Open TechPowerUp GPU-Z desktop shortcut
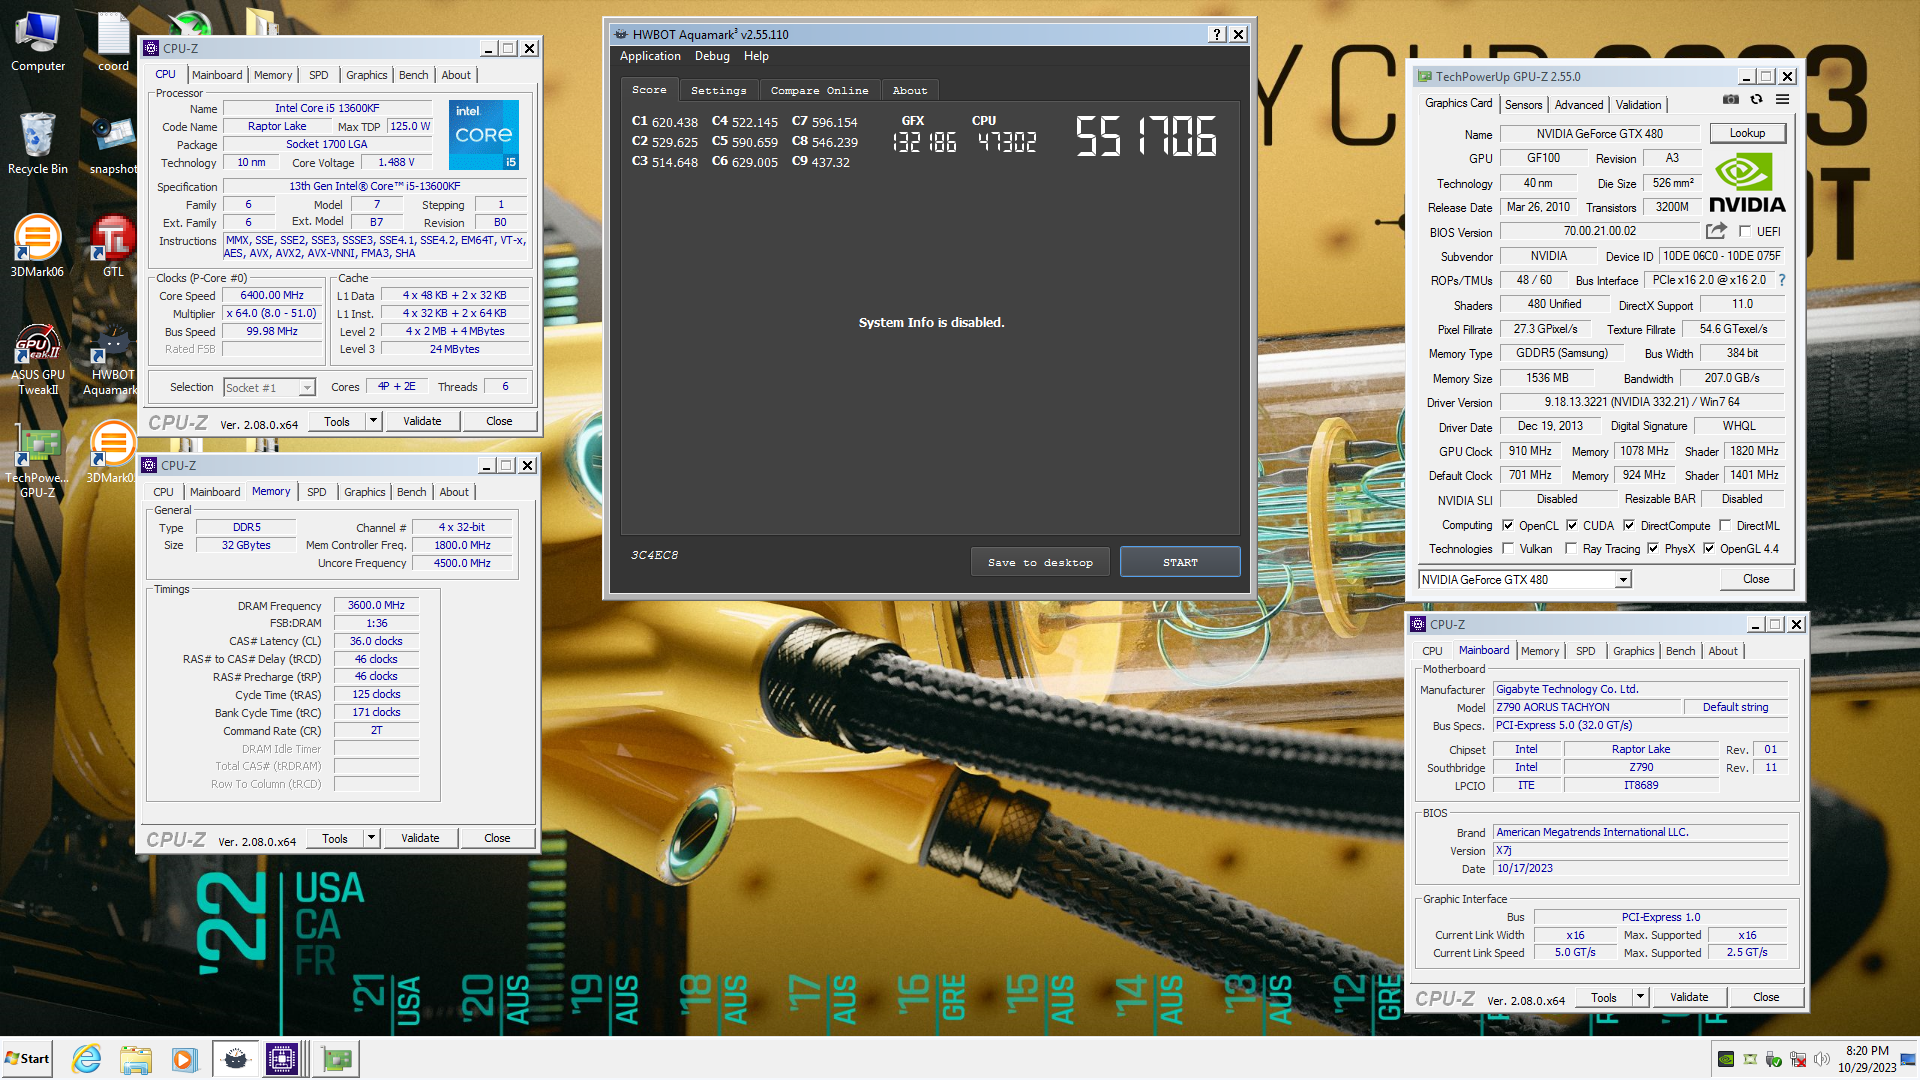The image size is (1920, 1080). click(x=38, y=461)
